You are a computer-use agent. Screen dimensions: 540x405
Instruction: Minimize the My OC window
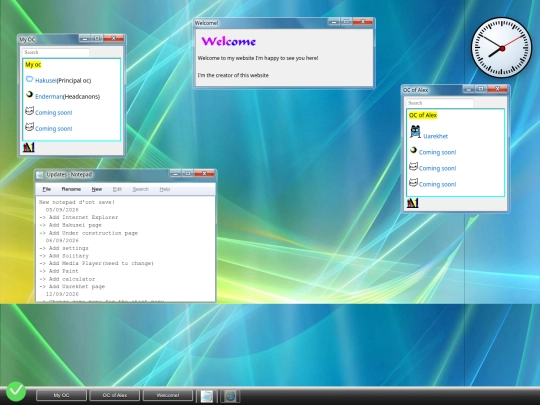(85, 38)
